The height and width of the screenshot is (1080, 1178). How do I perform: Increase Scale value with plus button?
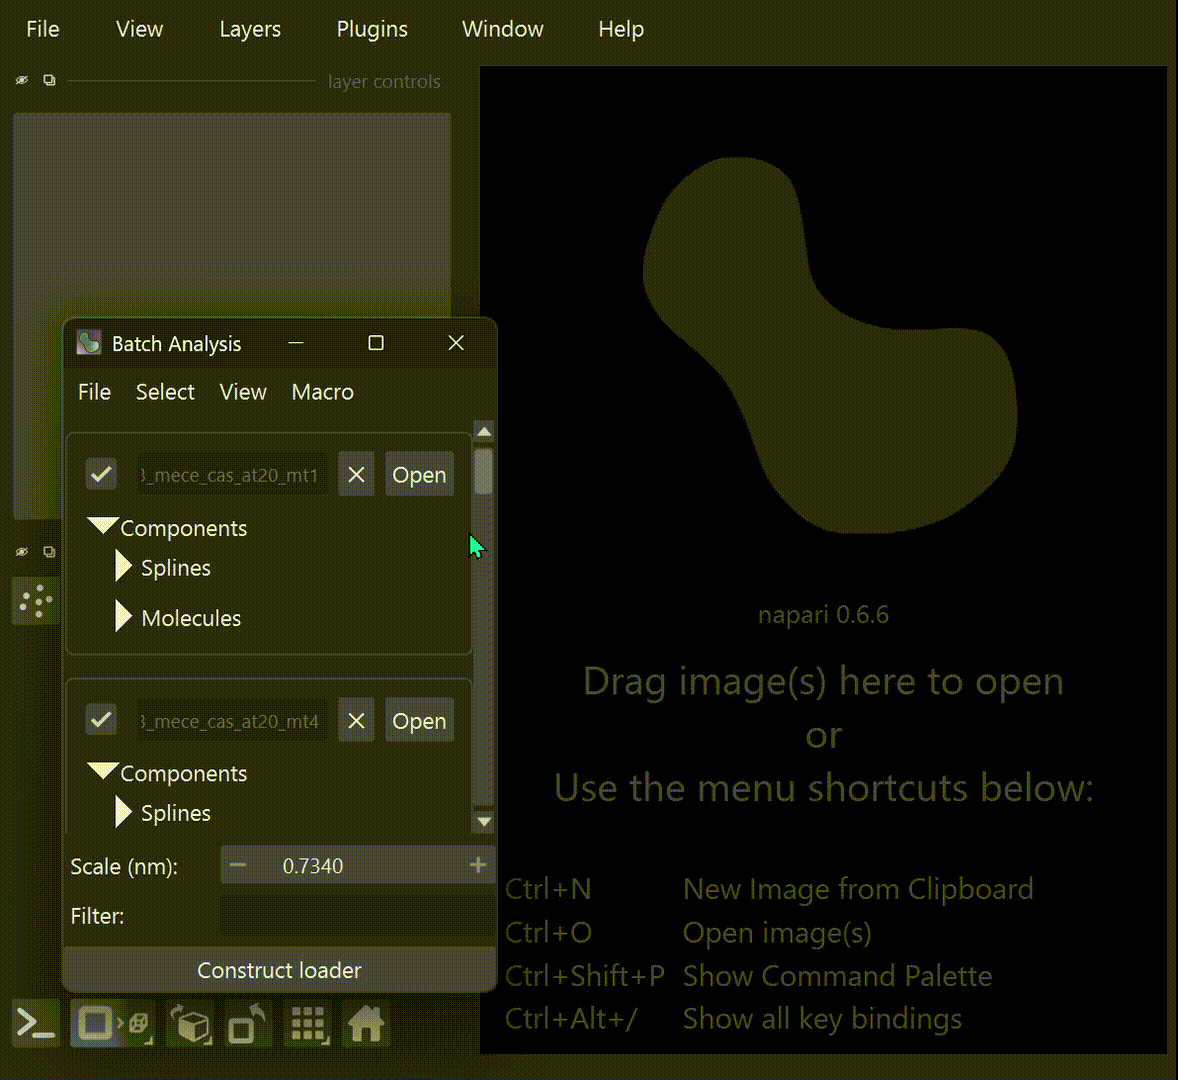(478, 865)
